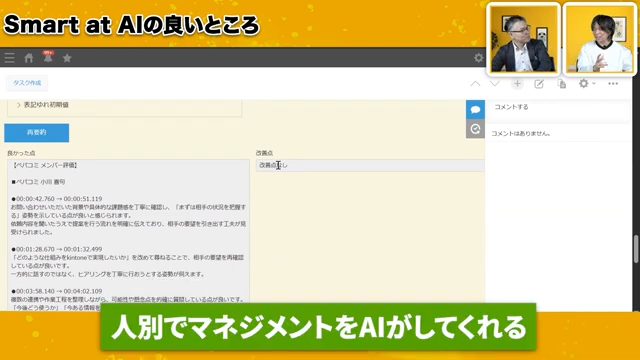Open the notifications bell icon
This screenshot has width=640, height=360.
click(x=48, y=58)
